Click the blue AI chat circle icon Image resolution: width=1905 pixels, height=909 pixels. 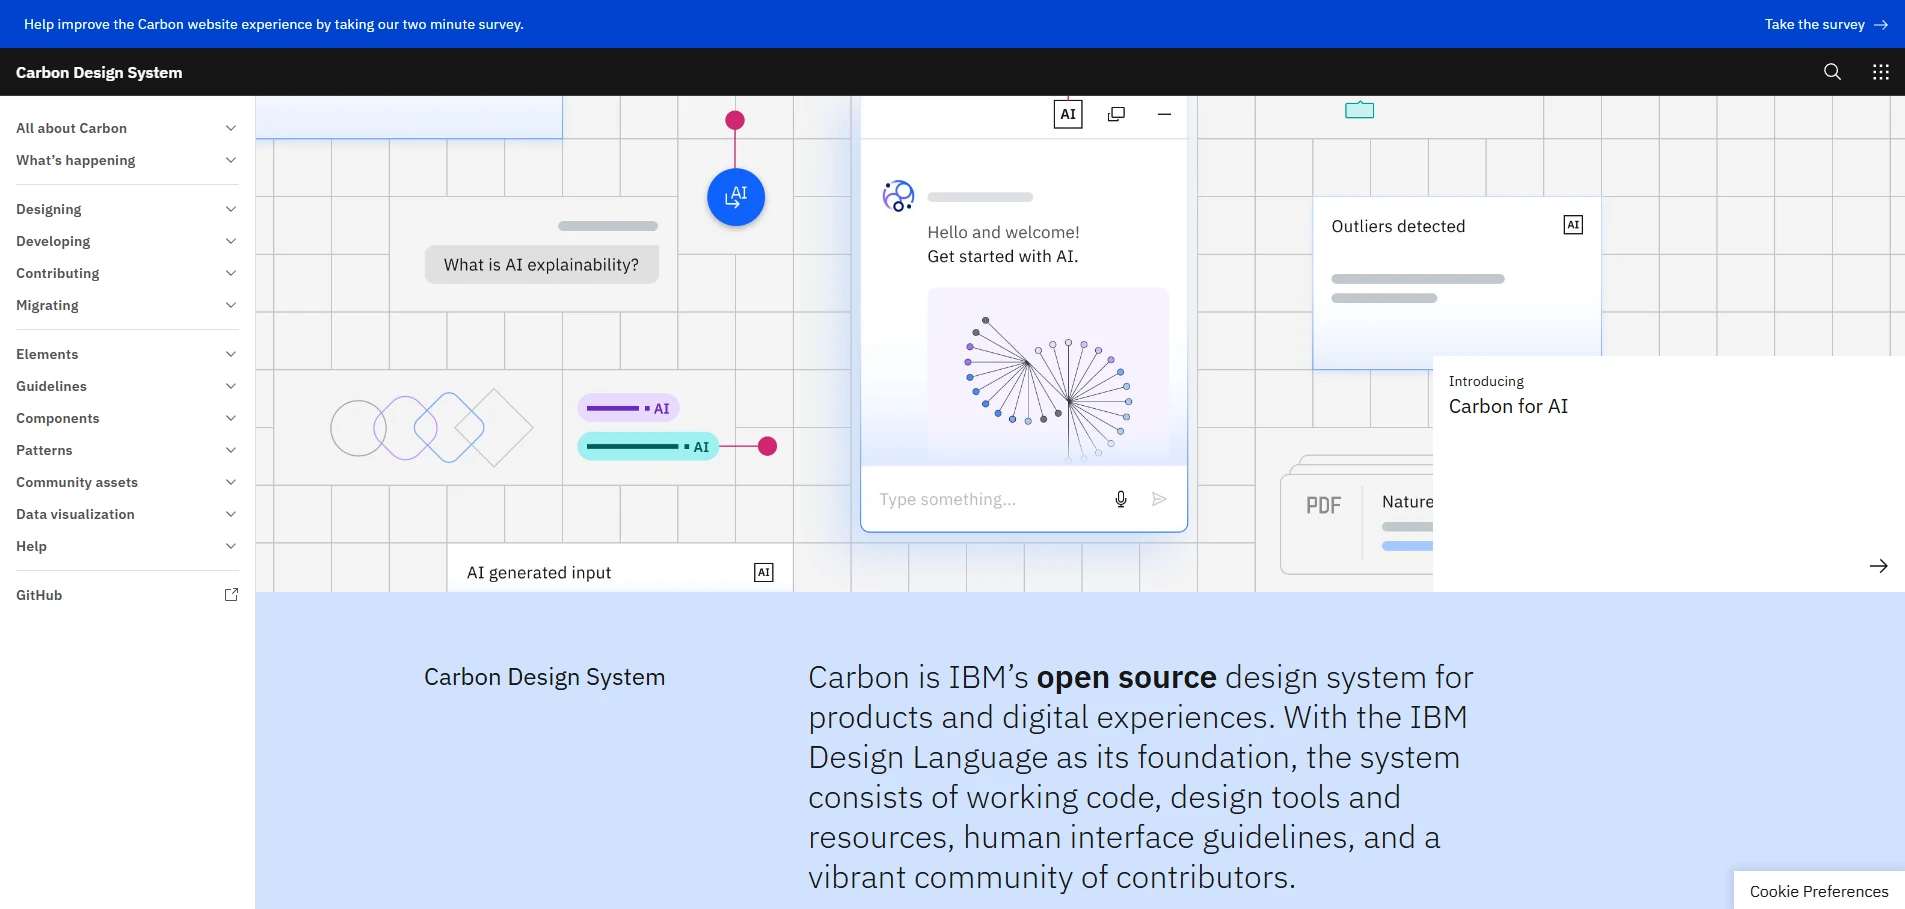[x=736, y=197]
